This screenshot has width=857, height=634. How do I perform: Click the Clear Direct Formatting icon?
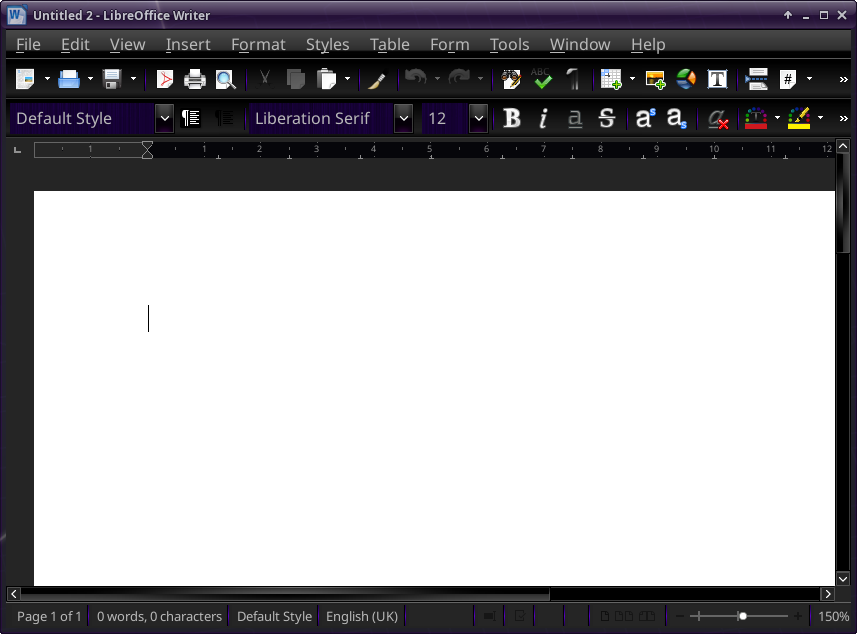[717, 119]
